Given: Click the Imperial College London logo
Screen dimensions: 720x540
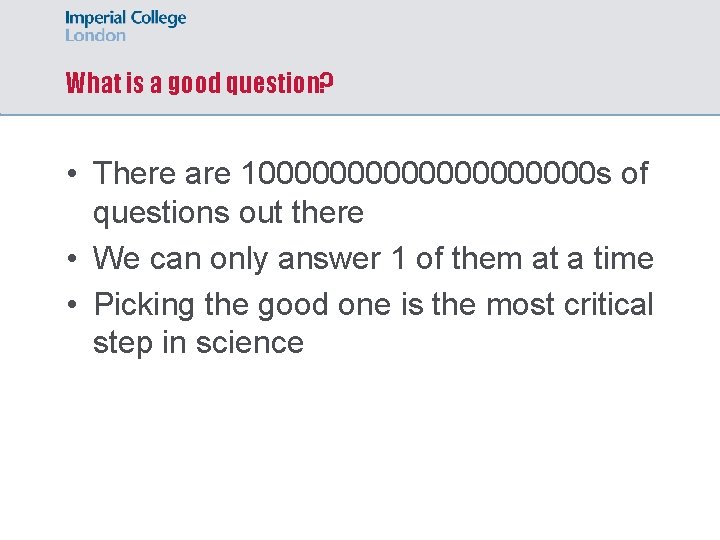Looking at the screenshot, I should pos(125,26).
